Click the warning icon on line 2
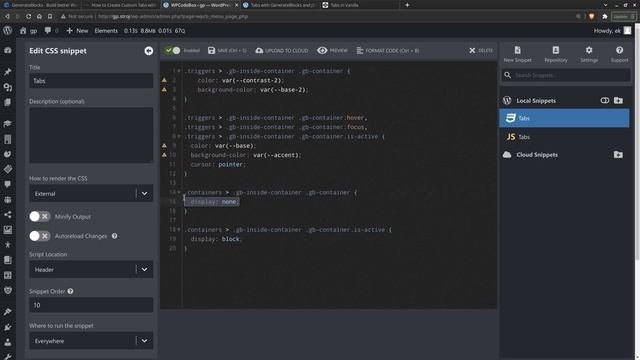 tap(164, 80)
